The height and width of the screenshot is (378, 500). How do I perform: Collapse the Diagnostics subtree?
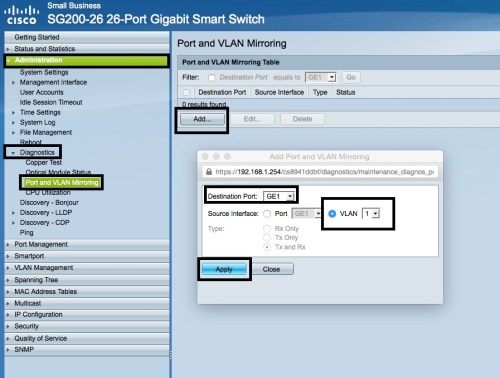13,153
